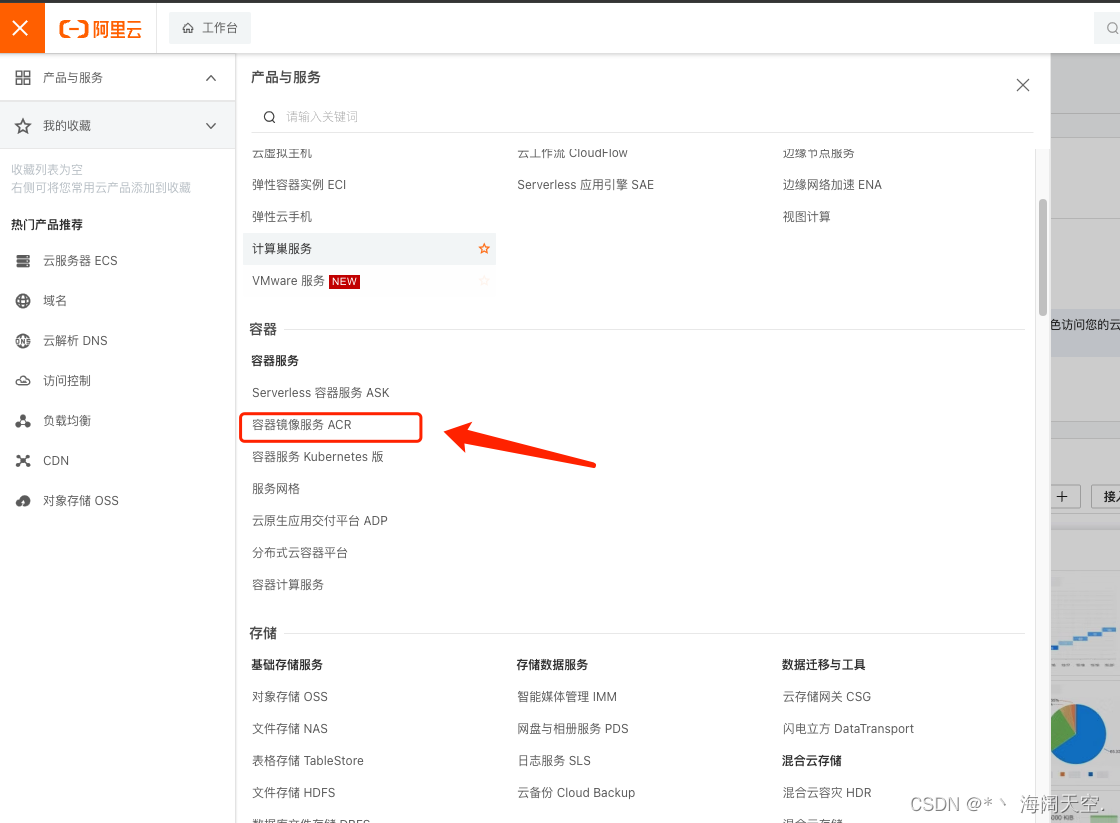The height and width of the screenshot is (823, 1120).
Task: Open 日志服务 SLS
Action: pyautogui.click(x=554, y=761)
